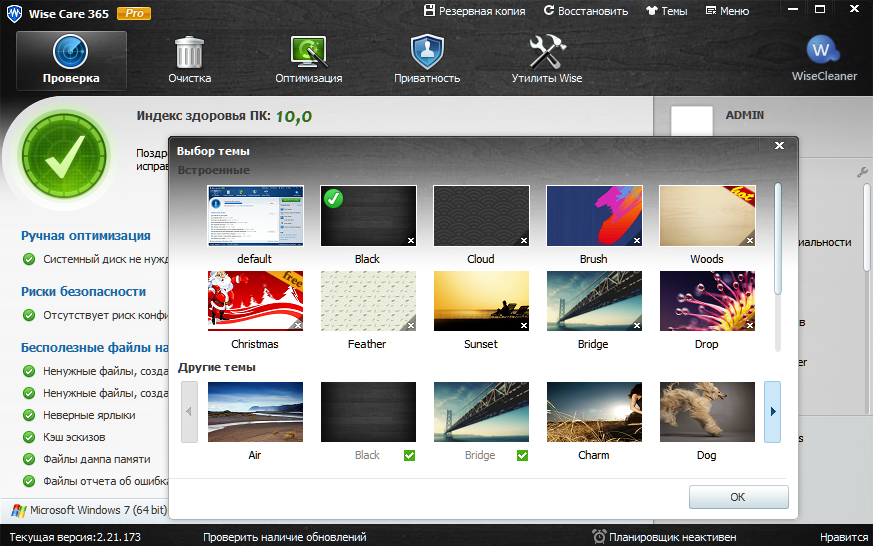Open Ручная оптимизация section heading
The width and height of the screenshot is (873, 546).
tap(86, 235)
